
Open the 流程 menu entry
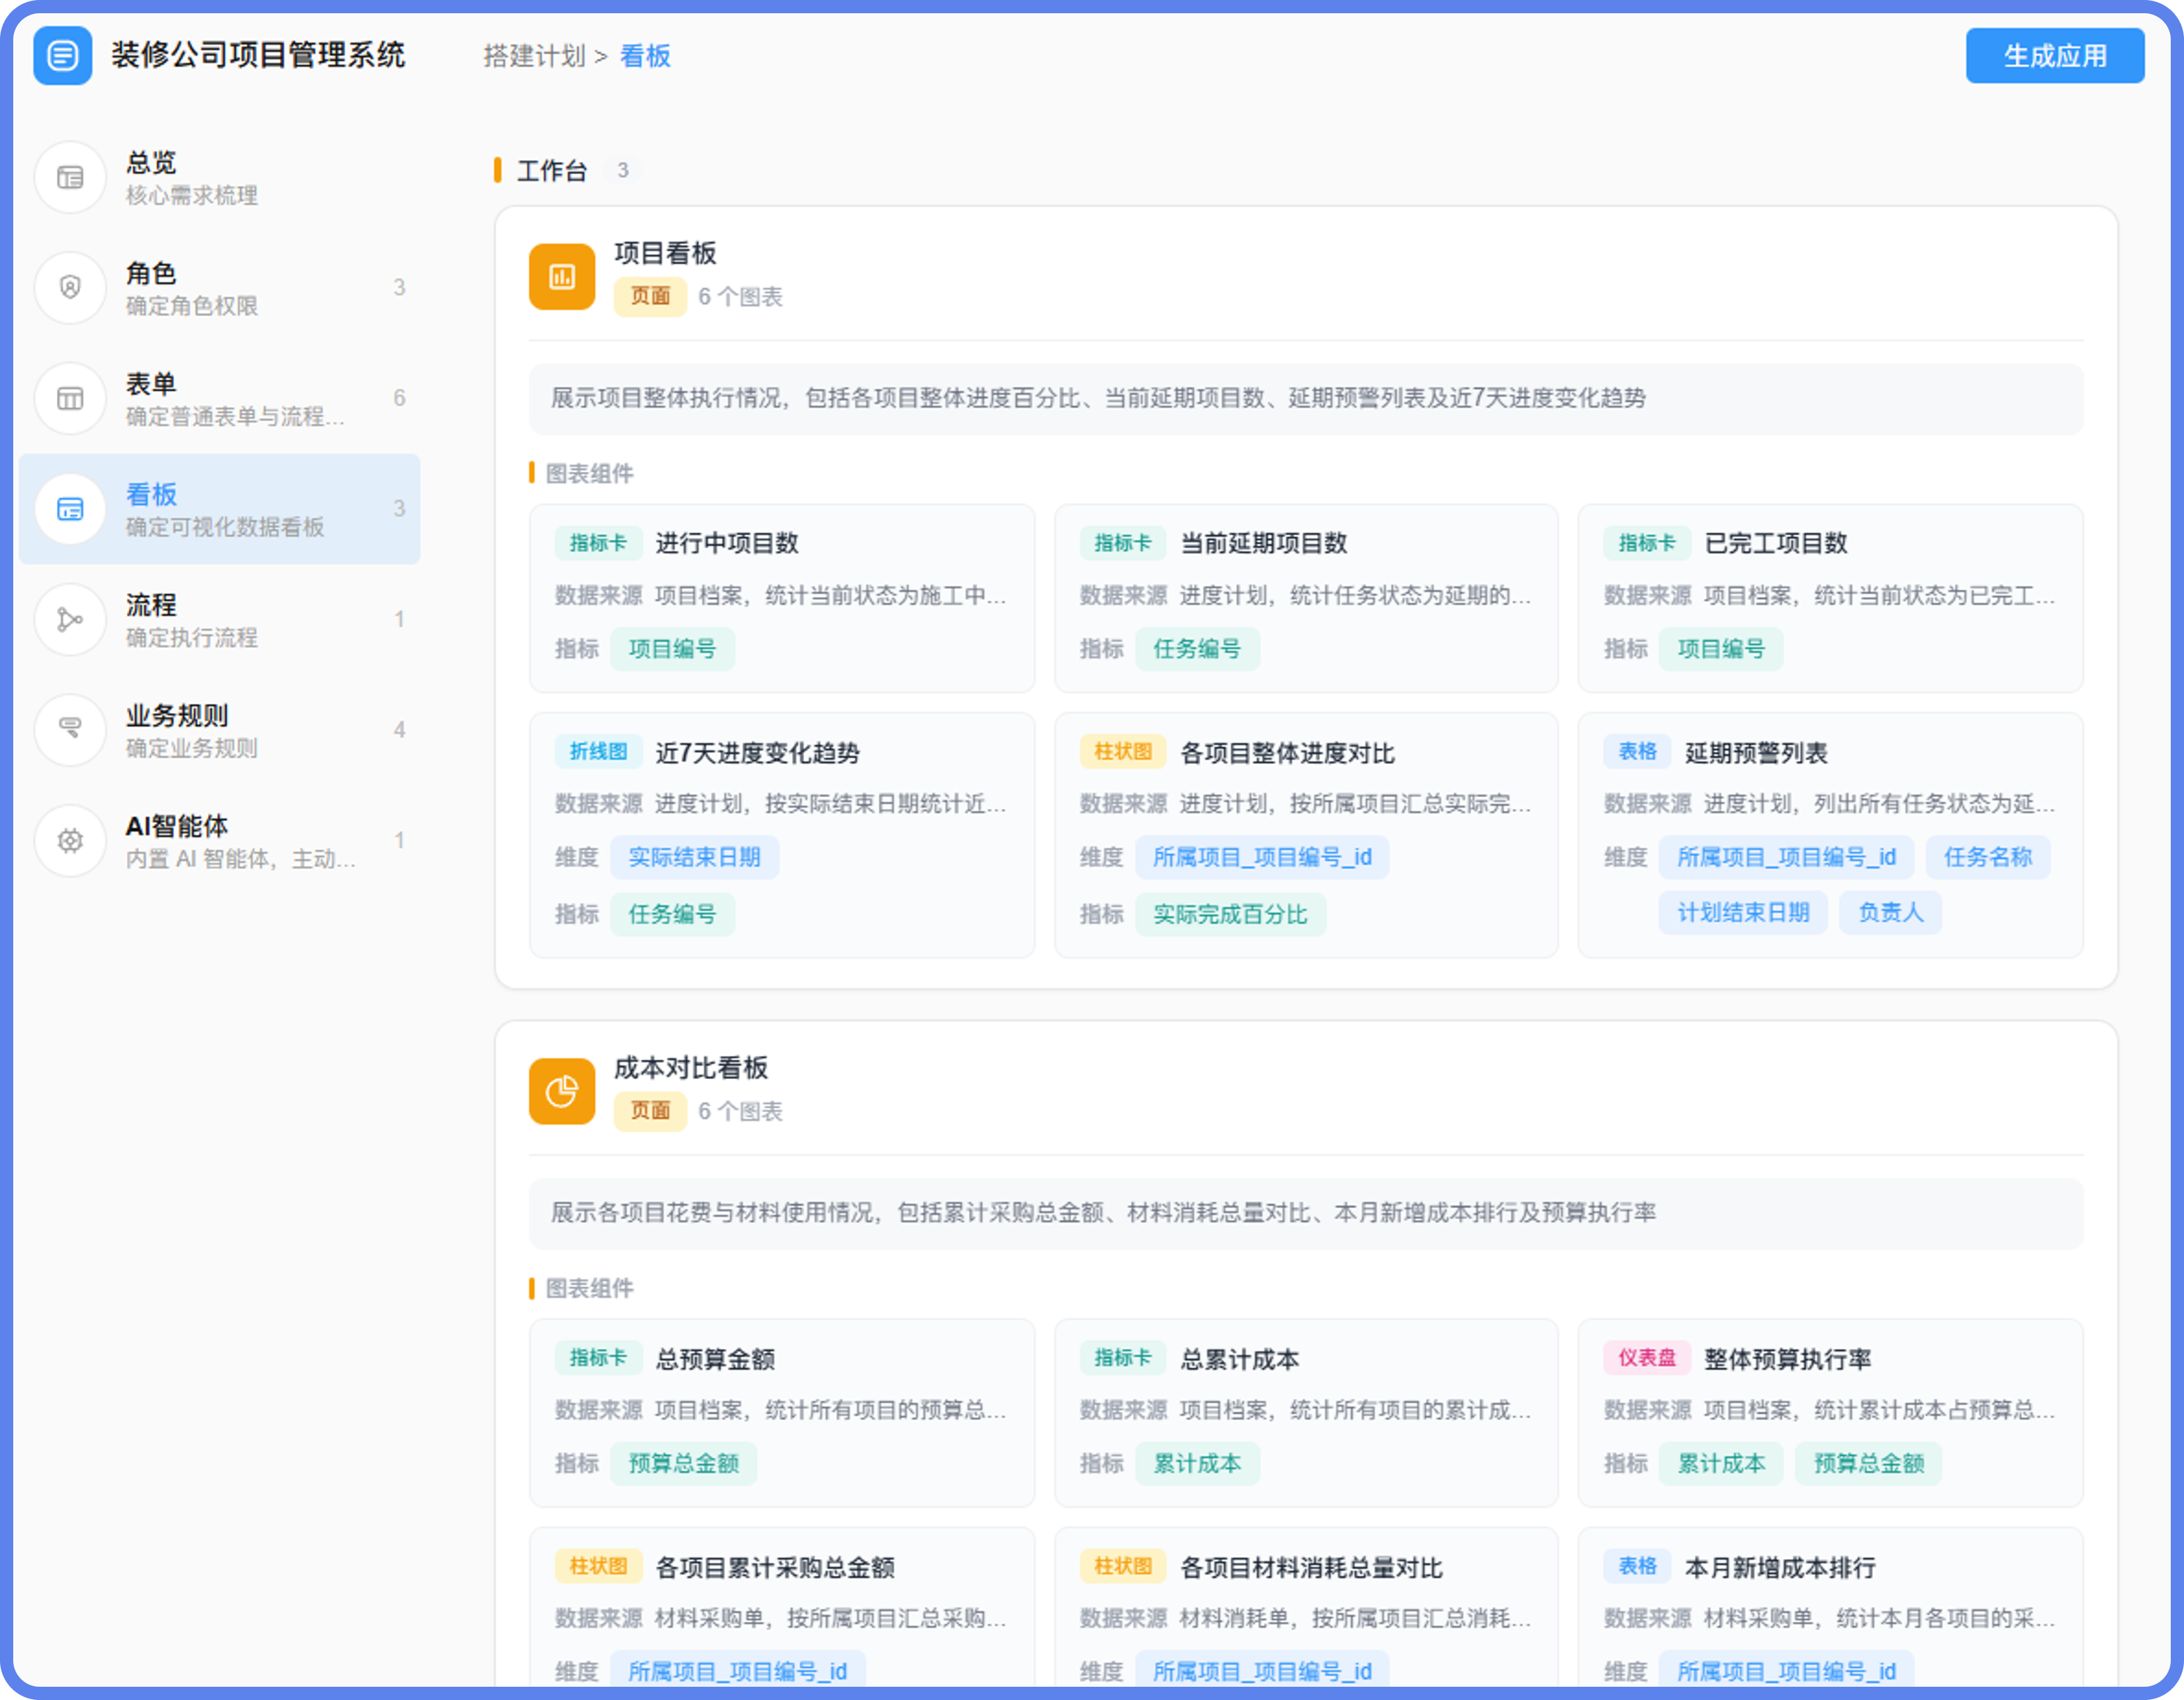pos(220,620)
